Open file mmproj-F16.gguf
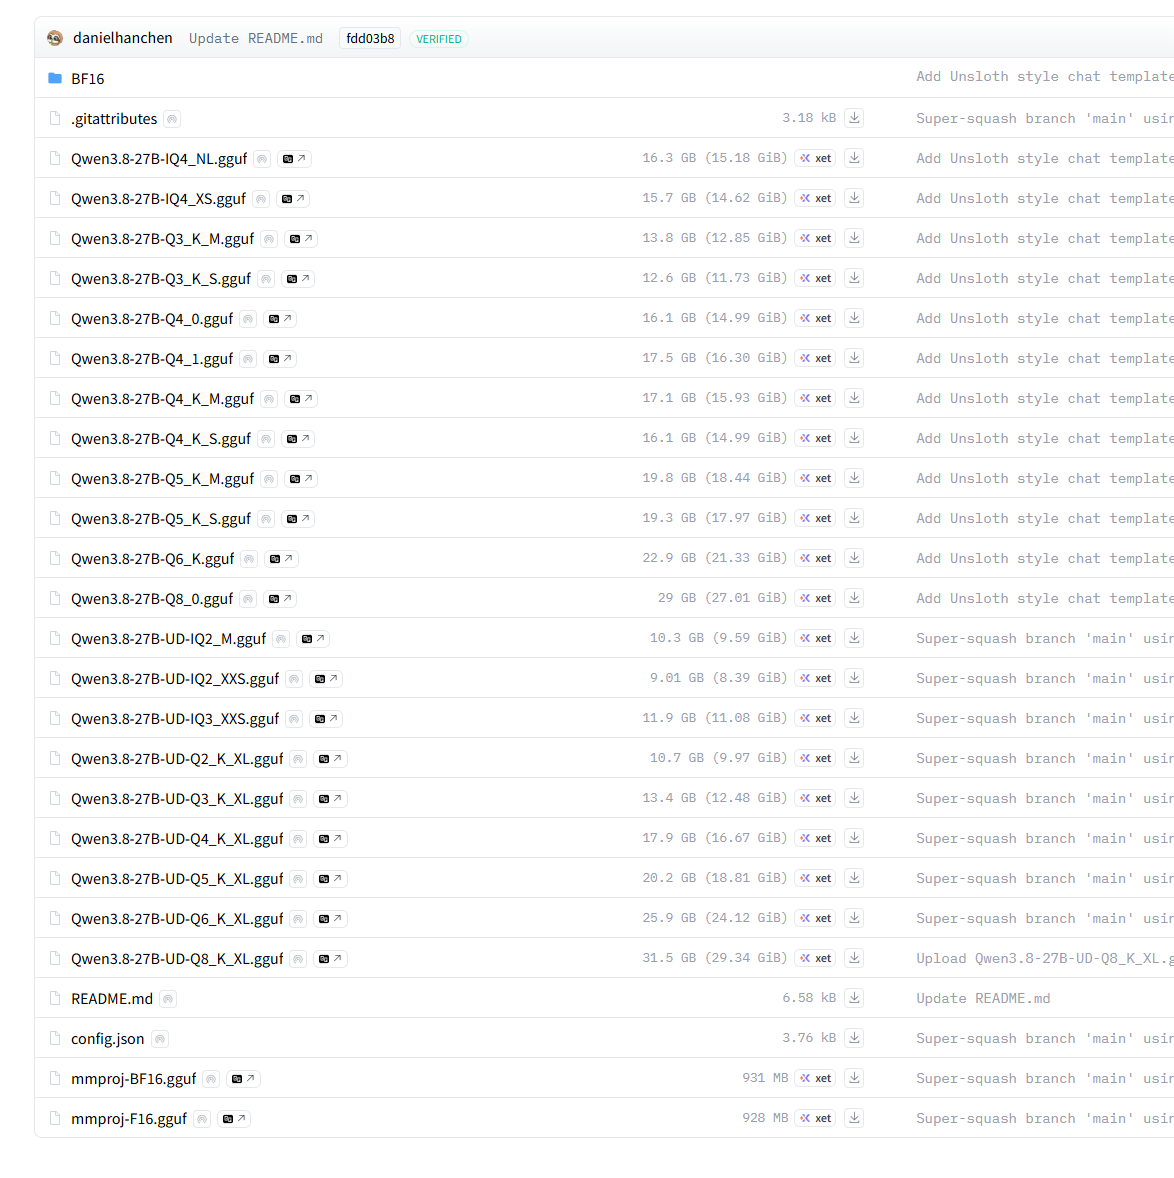 pyautogui.click(x=128, y=1119)
